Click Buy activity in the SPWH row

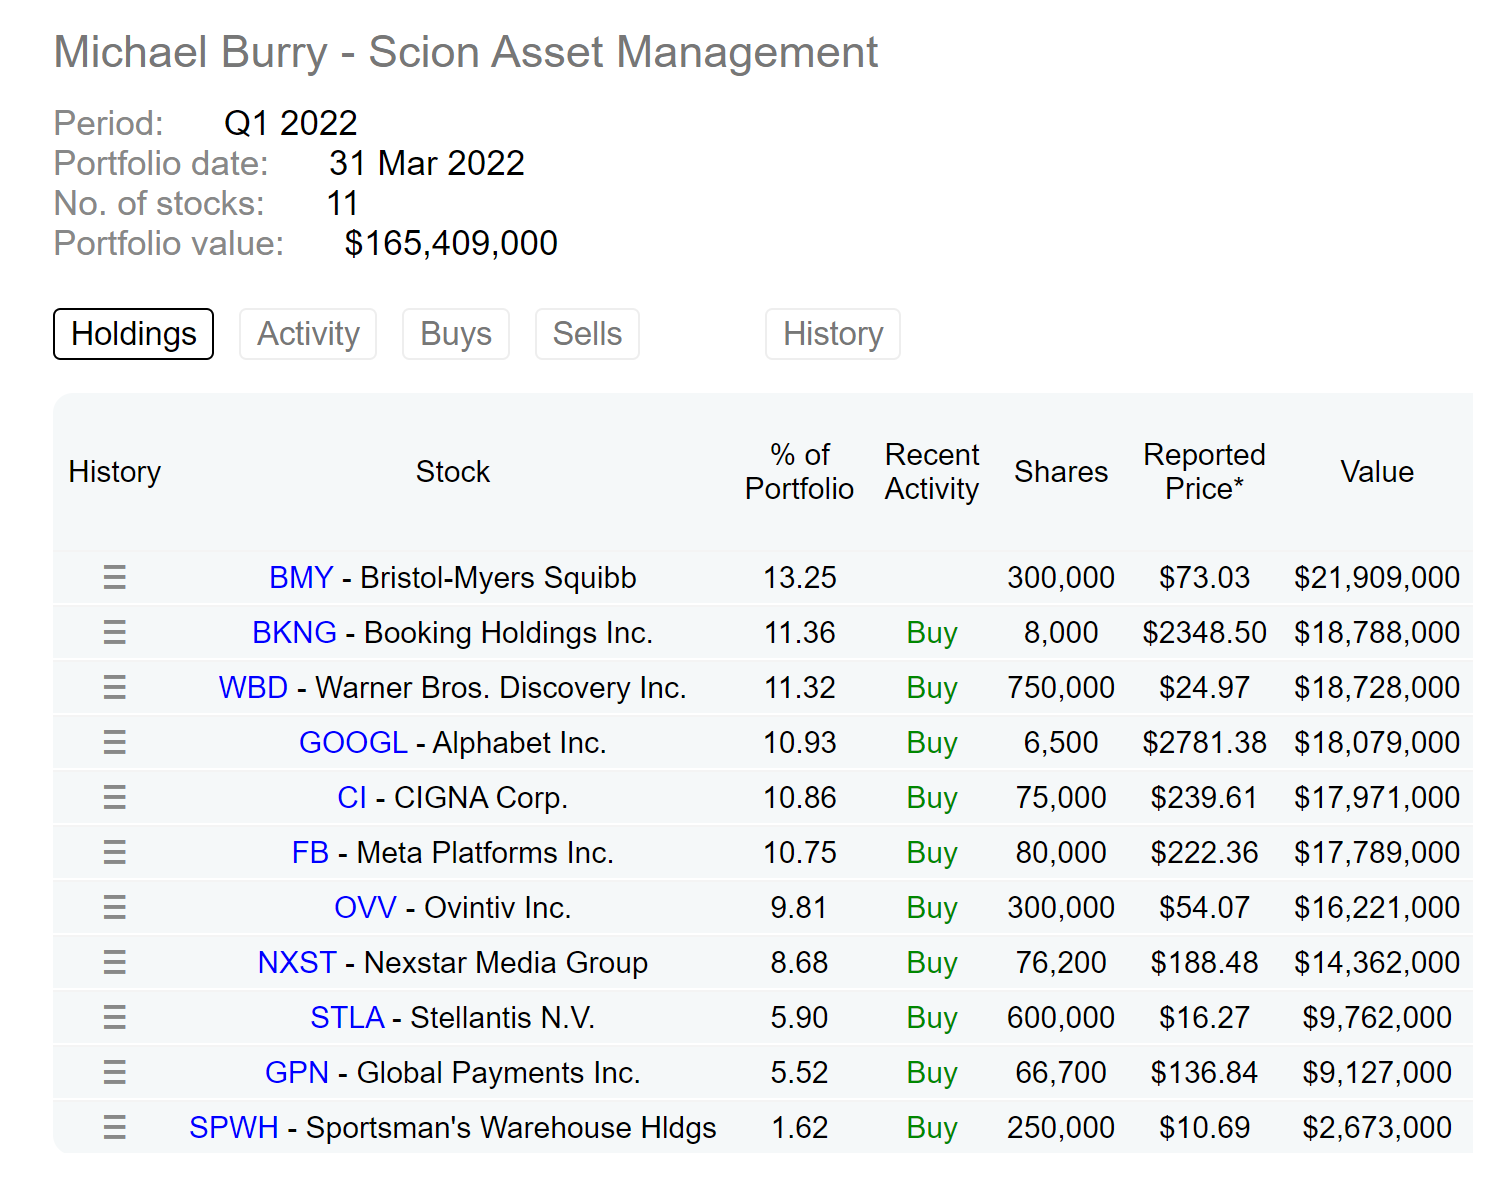pos(932,1128)
